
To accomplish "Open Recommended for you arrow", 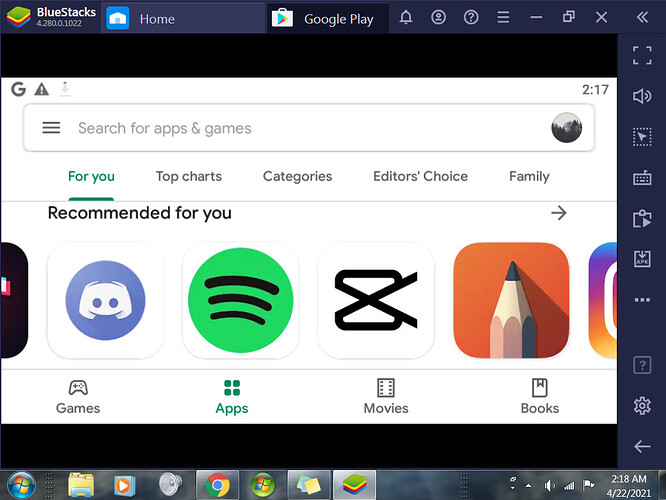I will (x=559, y=213).
